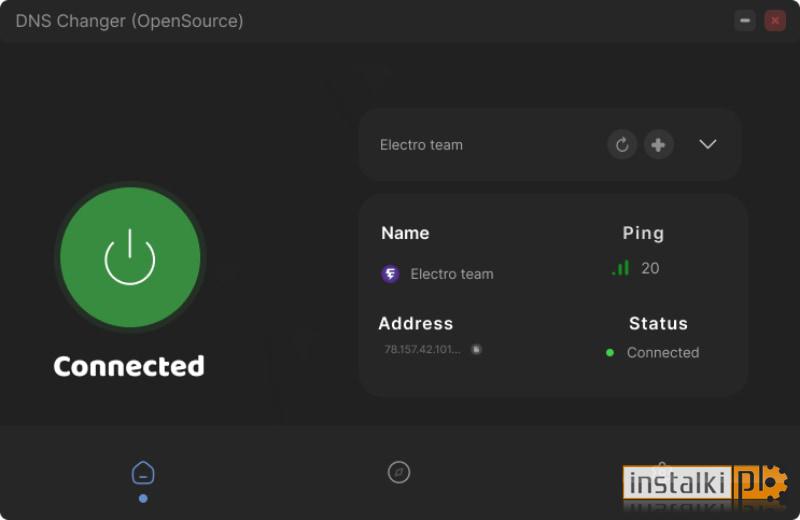The width and height of the screenshot is (800, 520).
Task: Click the large Connected label under power button
Action: point(129,366)
